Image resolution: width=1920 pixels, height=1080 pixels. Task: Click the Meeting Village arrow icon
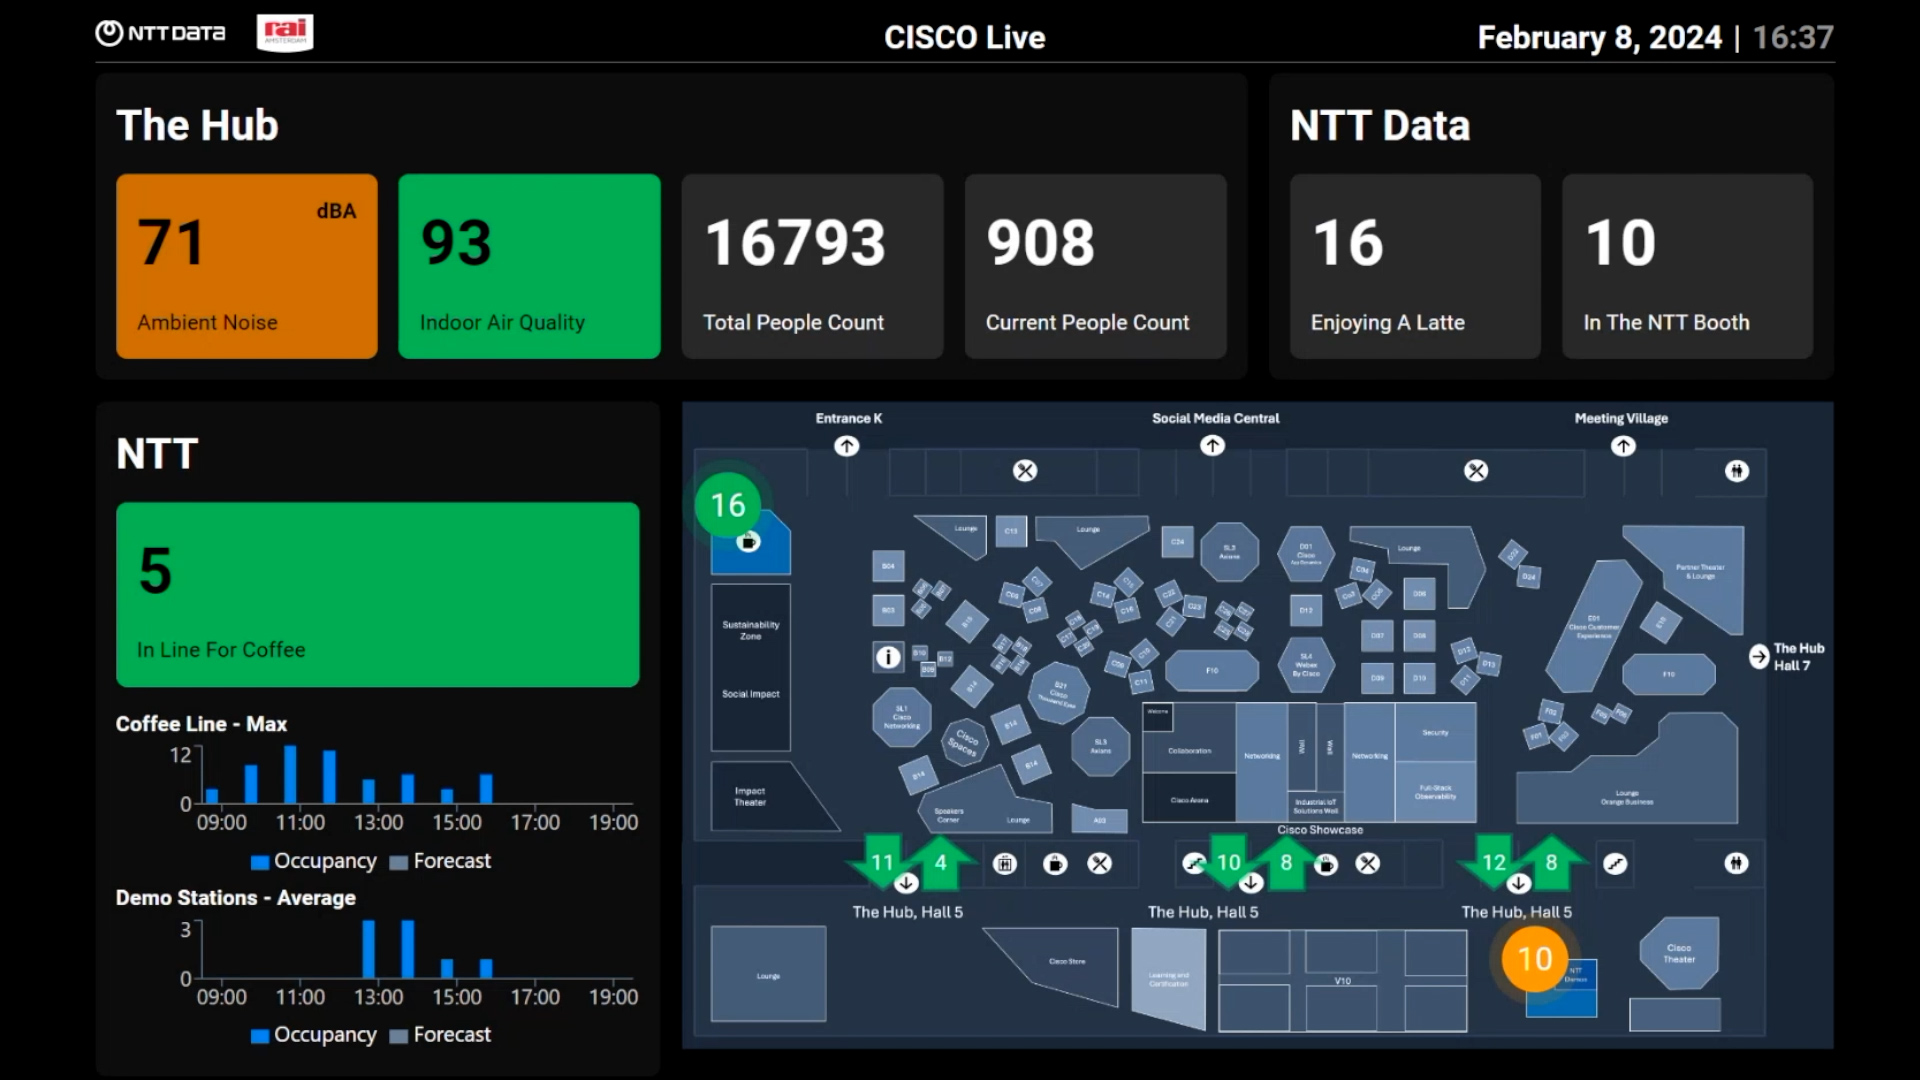1623,446
